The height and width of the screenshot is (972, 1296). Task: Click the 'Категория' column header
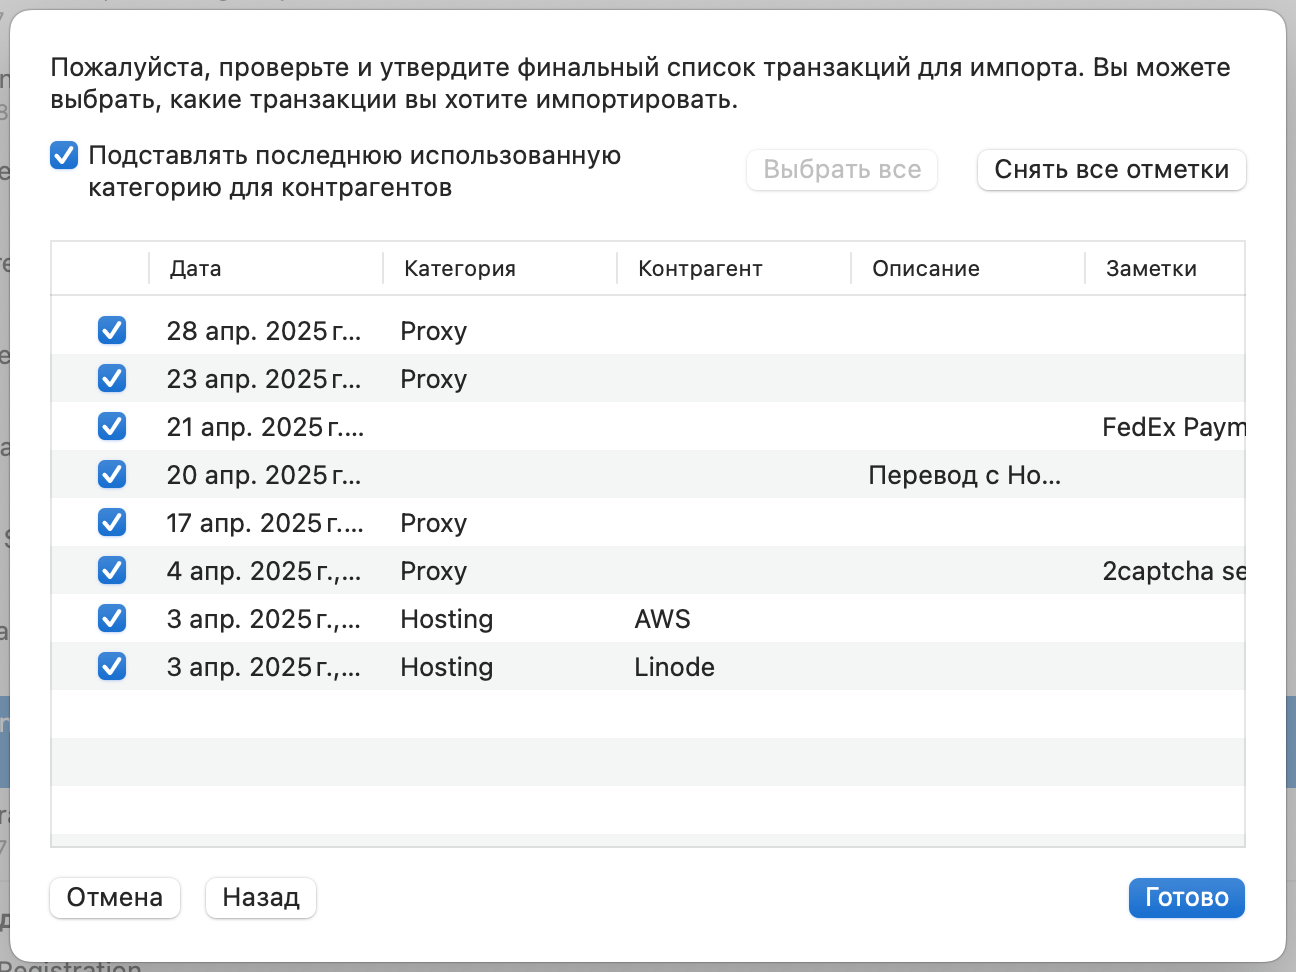[x=500, y=268]
